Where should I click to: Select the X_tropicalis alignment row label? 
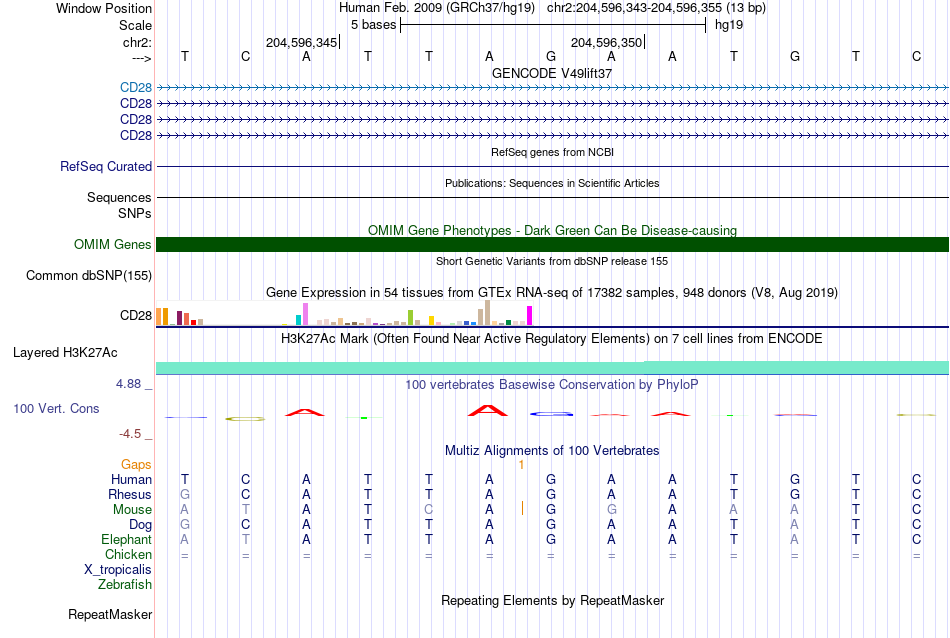pos(118,570)
